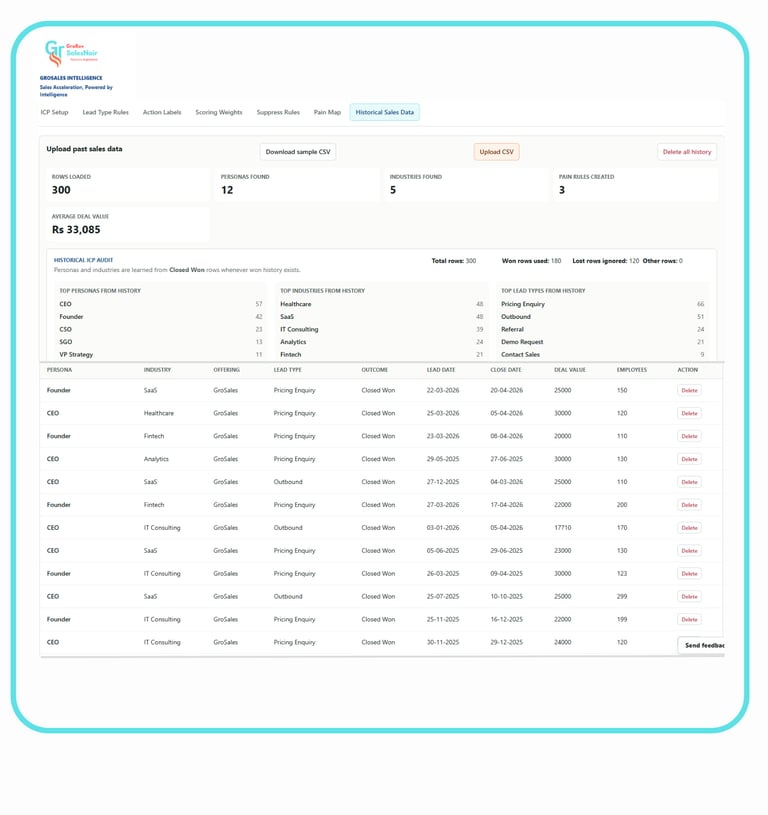Open the ICP Setup tab
This screenshot has height=815, width=768.
tap(55, 112)
